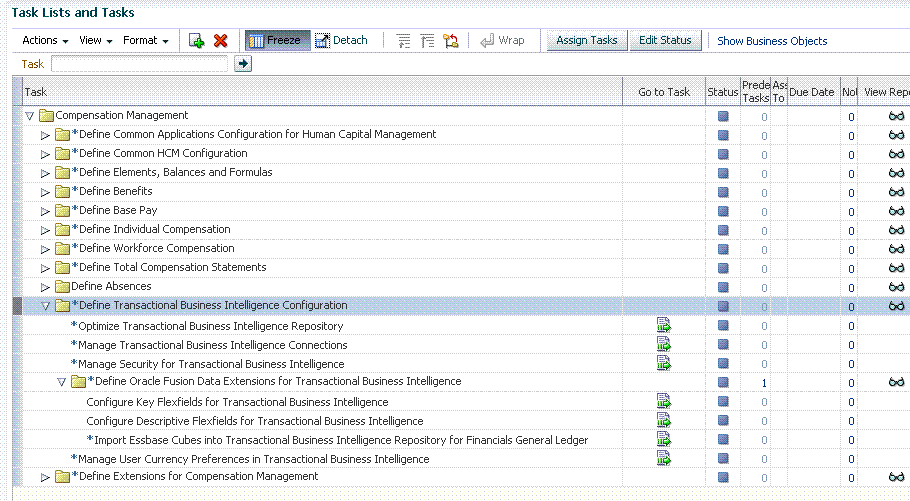
Task: Click into the Task search field
Action: [x=139, y=64]
